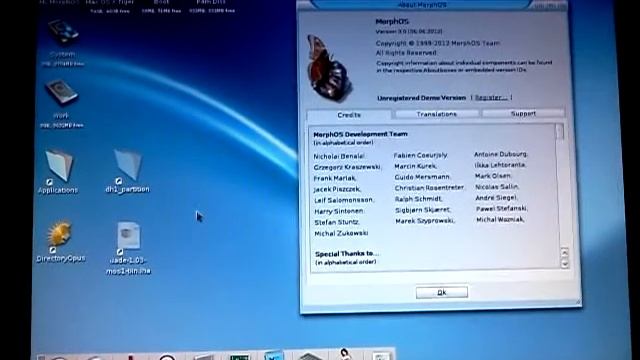Click the "All Rights Reserved" text
Image resolution: width=640 pixels, height=360 pixels.
point(406,53)
